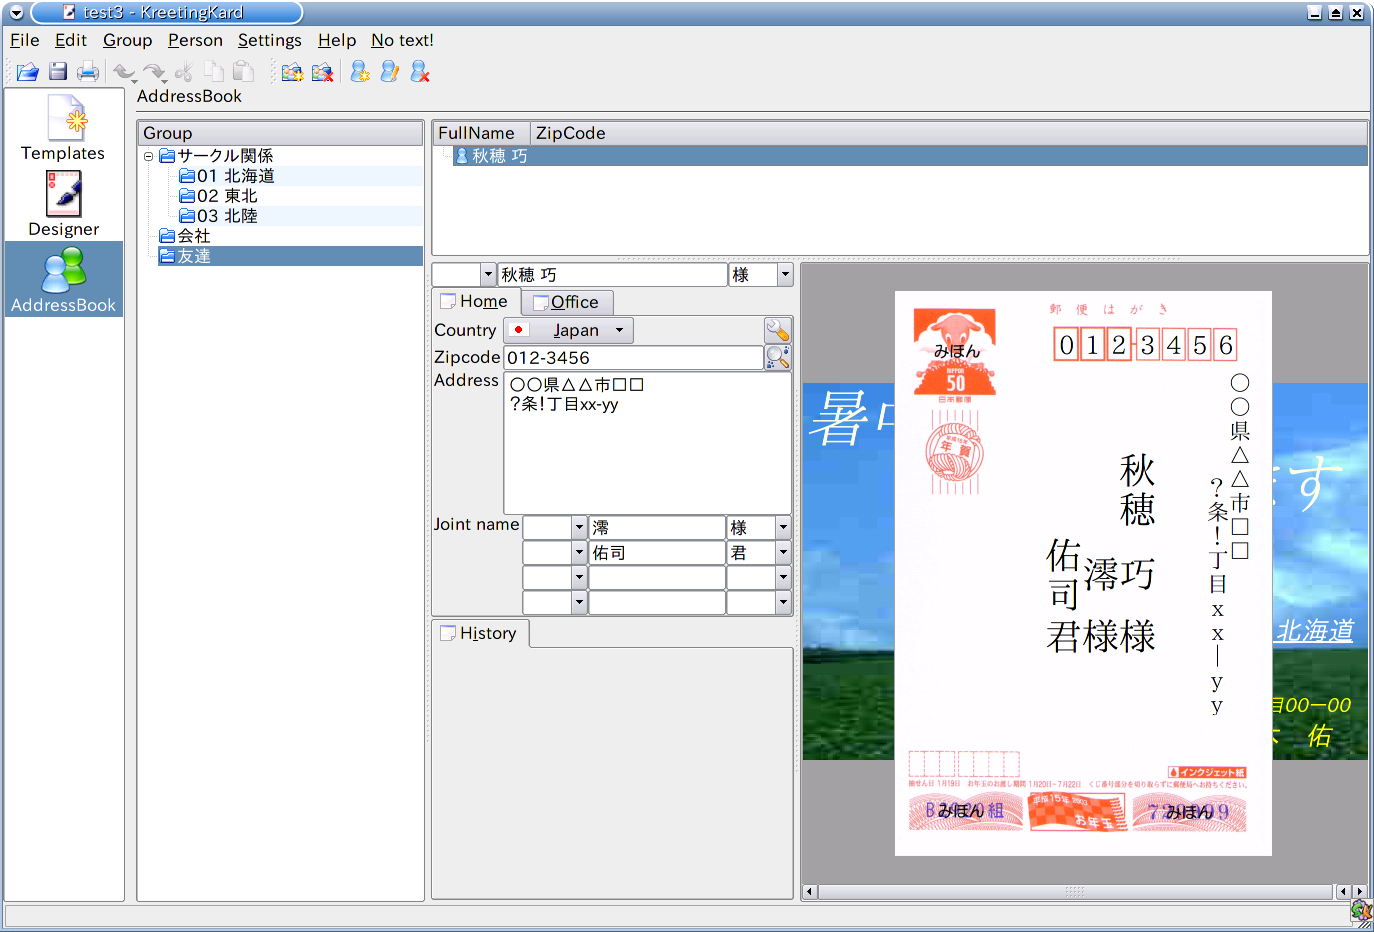The width and height of the screenshot is (1374, 932).
Task: Click the Edit person pencil icon
Action: pos(390,72)
